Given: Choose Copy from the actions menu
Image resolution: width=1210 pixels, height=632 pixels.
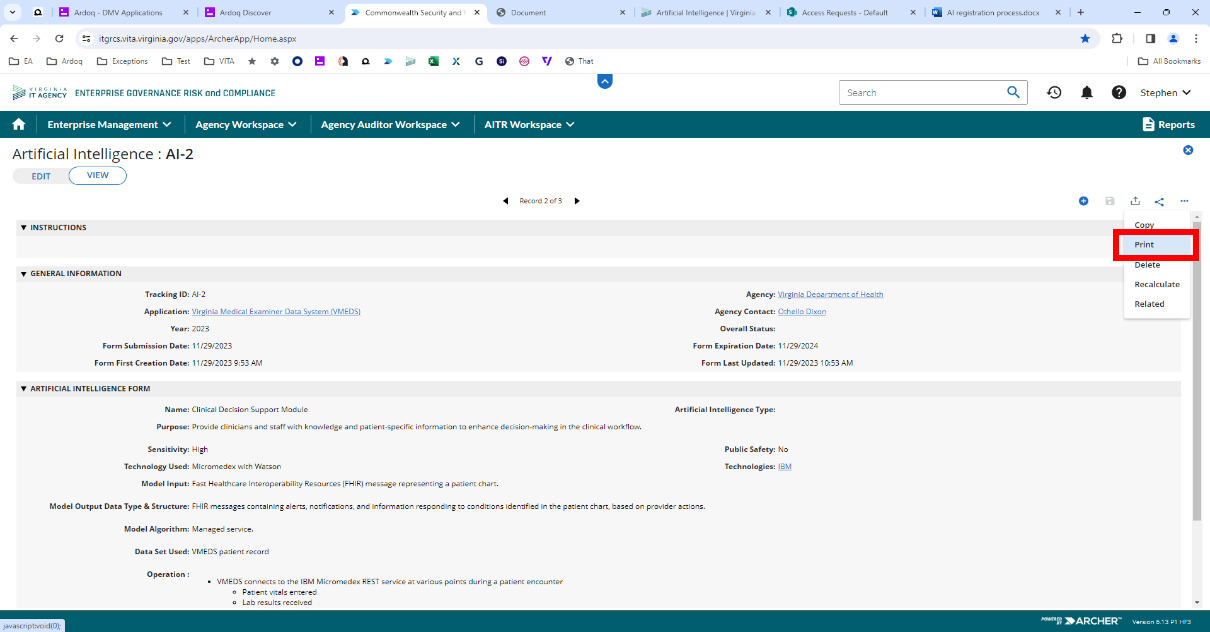Looking at the screenshot, I should click(1157, 225).
